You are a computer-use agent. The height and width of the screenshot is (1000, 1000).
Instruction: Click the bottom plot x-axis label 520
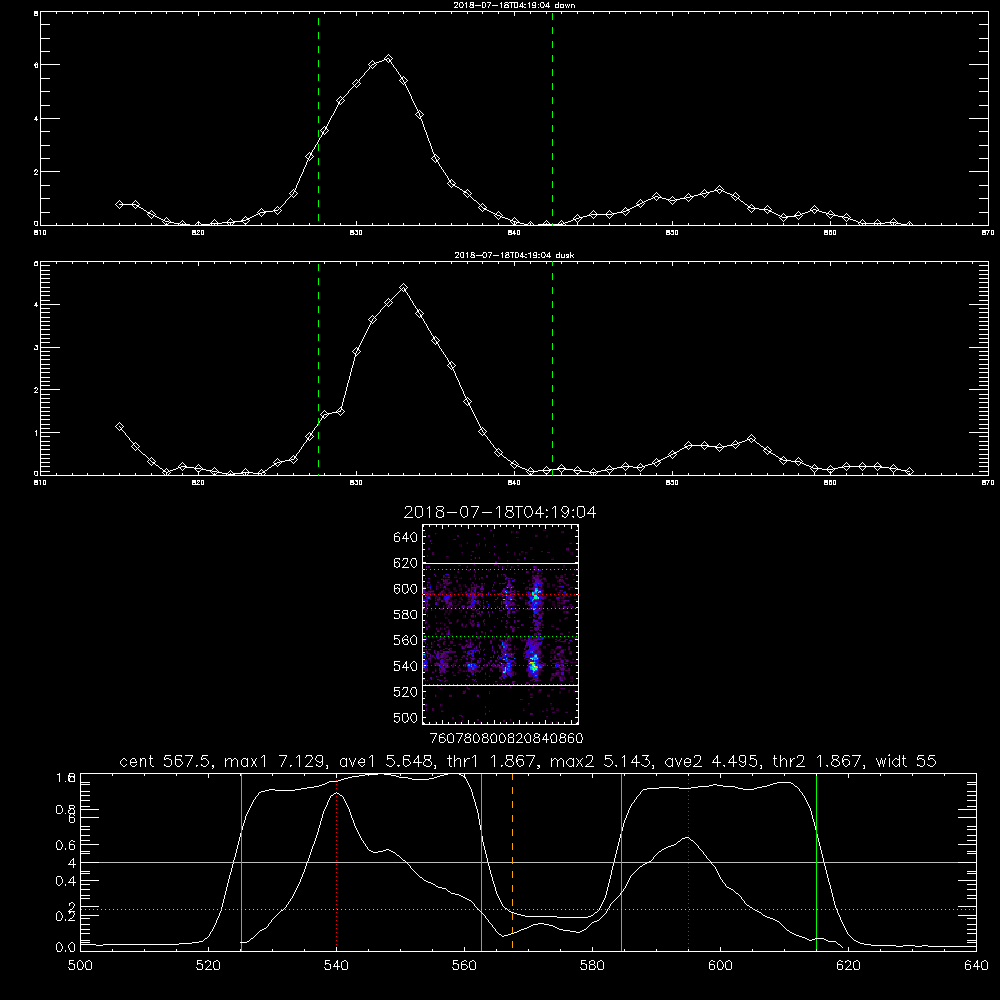pyautogui.click(x=208, y=966)
